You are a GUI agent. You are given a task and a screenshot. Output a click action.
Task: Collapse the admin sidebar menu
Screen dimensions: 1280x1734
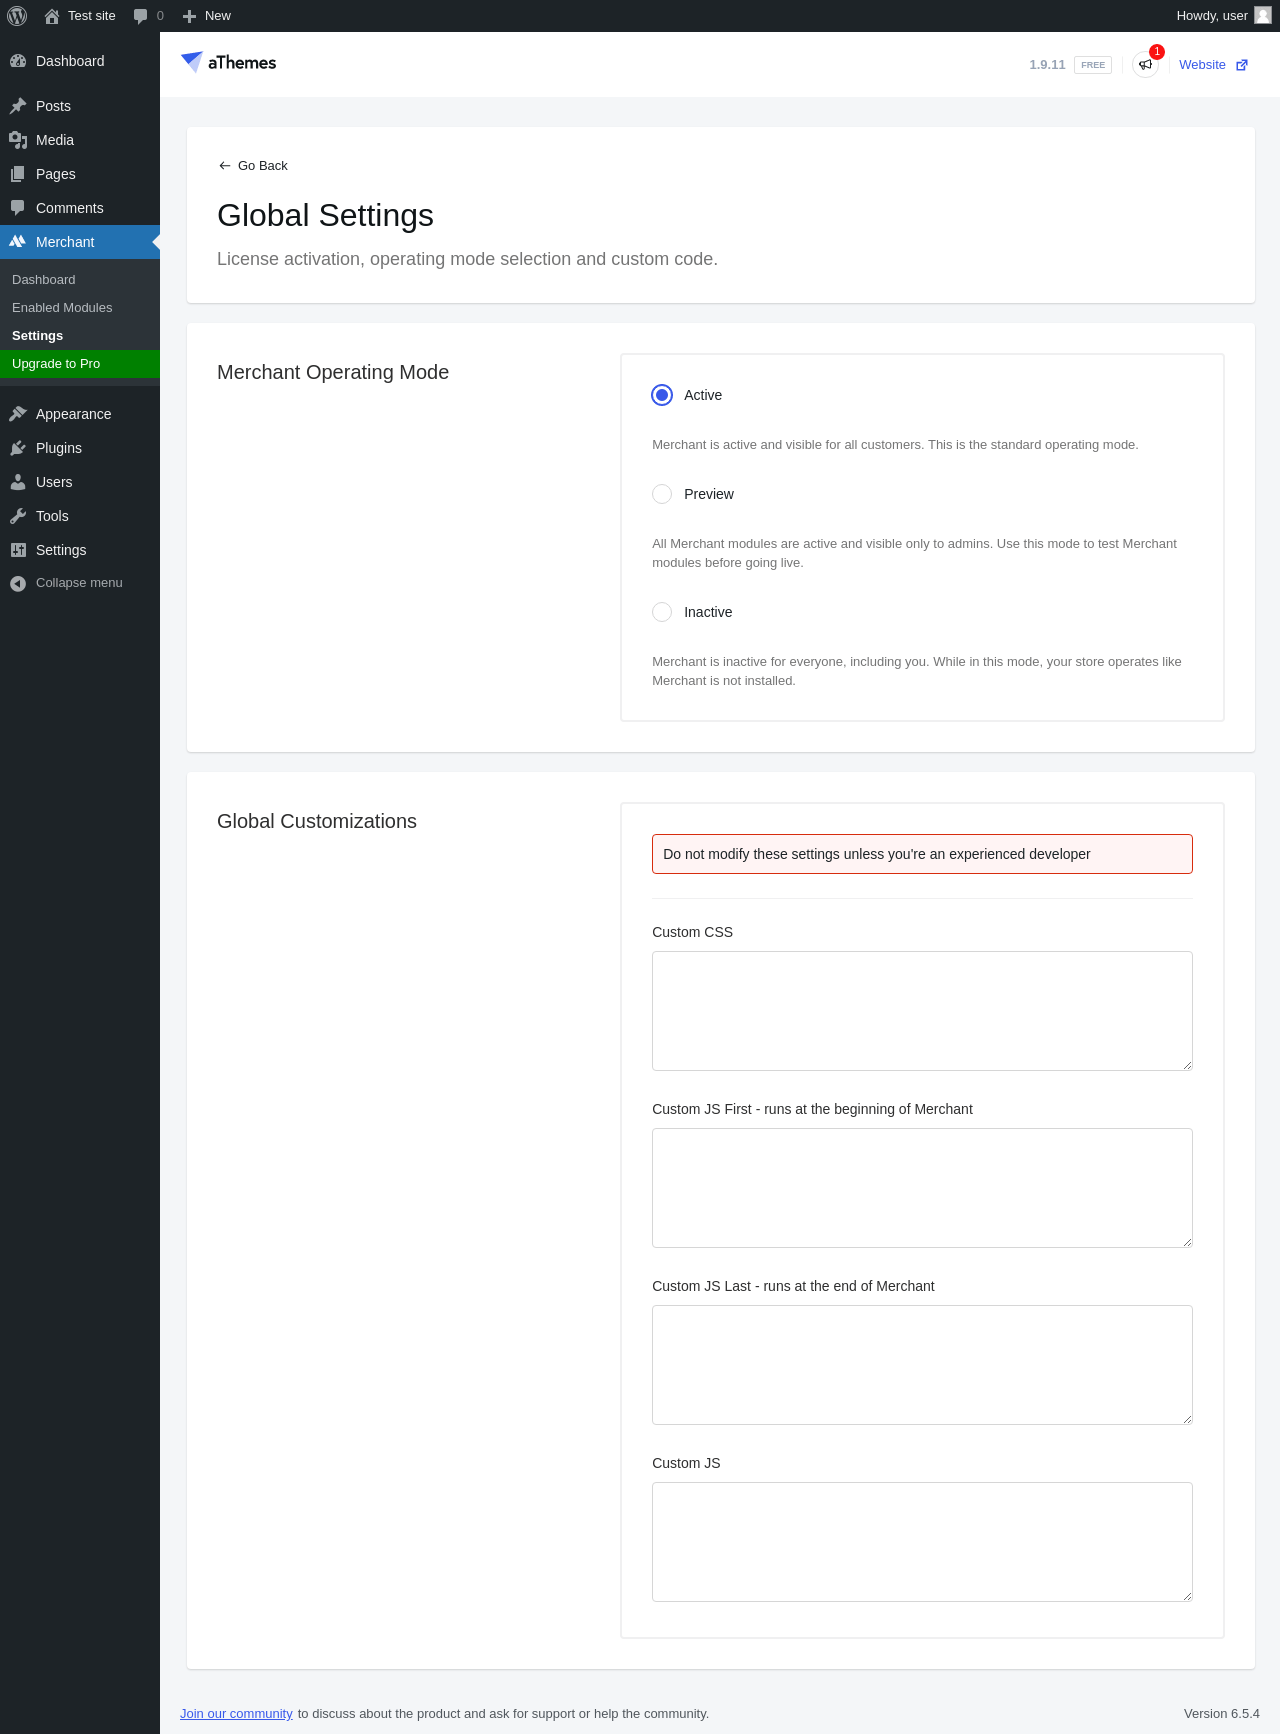66,583
